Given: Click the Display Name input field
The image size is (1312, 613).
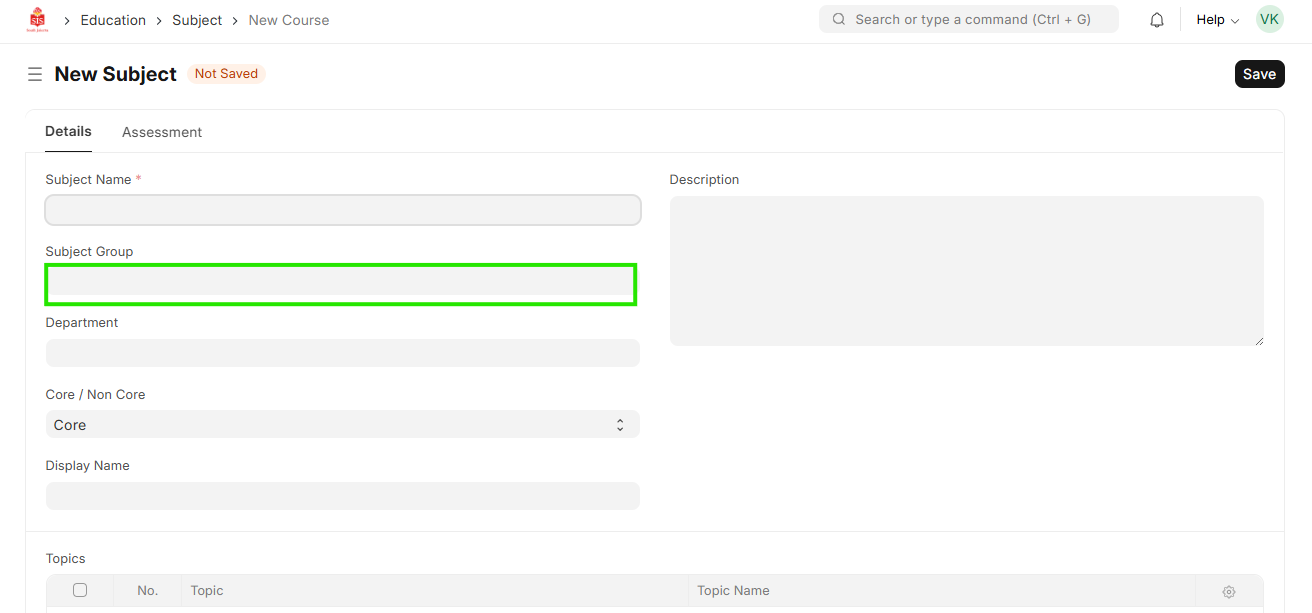Looking at the screenshot, I should [x=342, y=496].
